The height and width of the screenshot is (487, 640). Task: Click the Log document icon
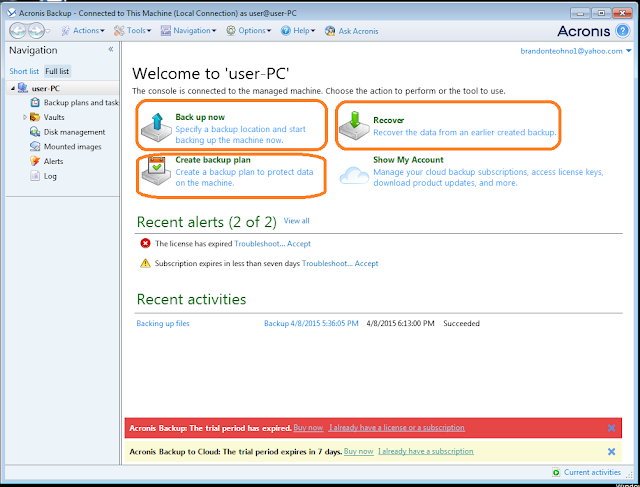click(x=35, y=176)
